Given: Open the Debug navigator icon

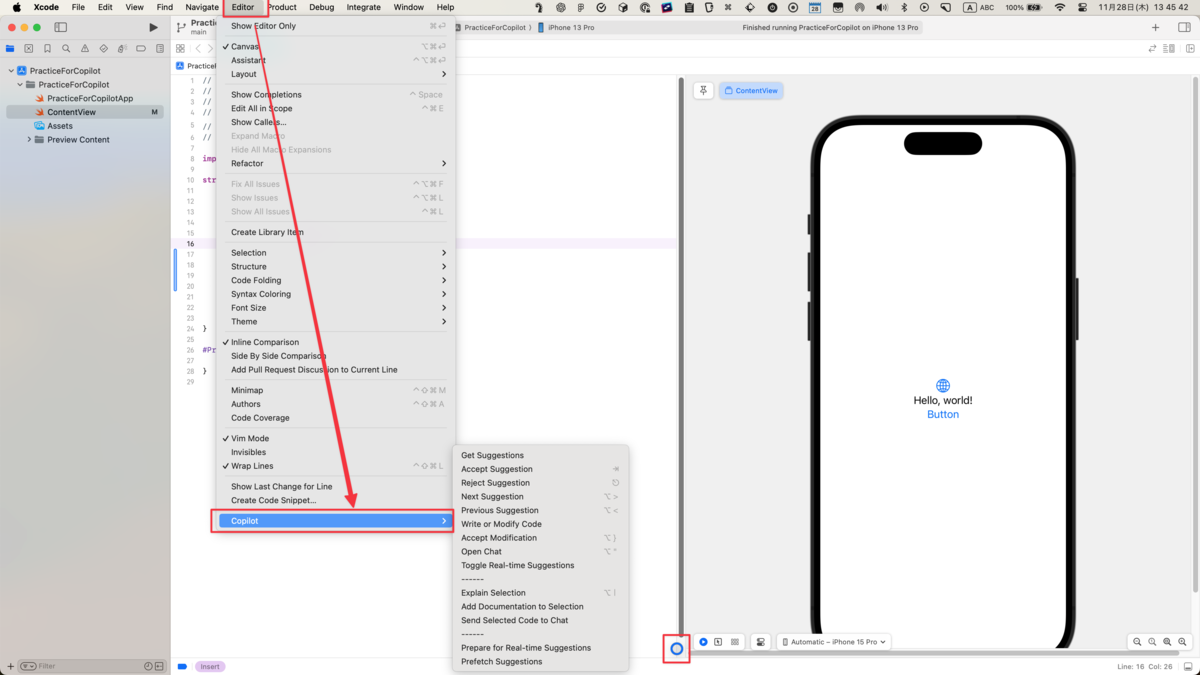Looking at the screenshot, I should [x=122, y=48].
